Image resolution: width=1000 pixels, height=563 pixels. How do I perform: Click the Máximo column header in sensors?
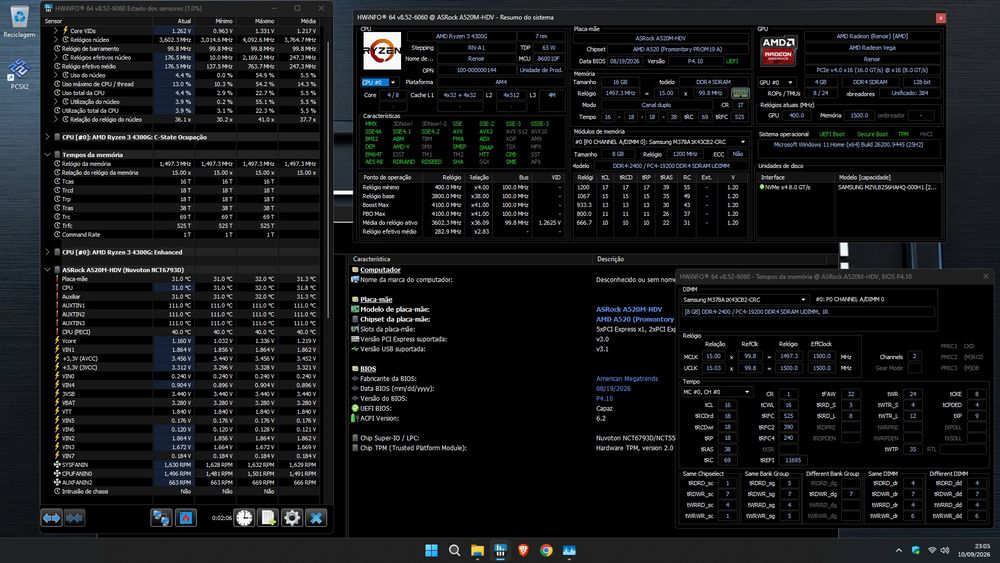264,21
